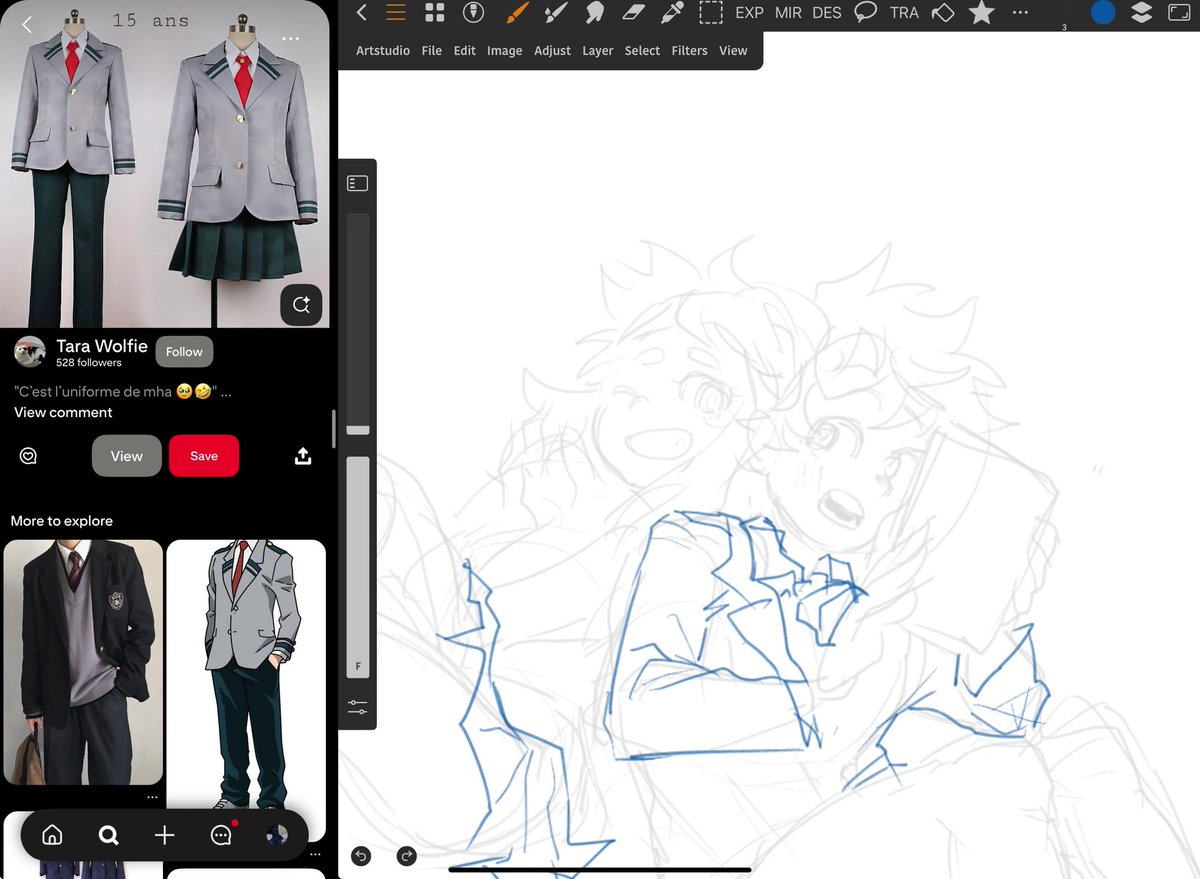Select the Eraser tool
This screenshot has height=879, width=1200.
pyautogui.click(x=632, y=12)
